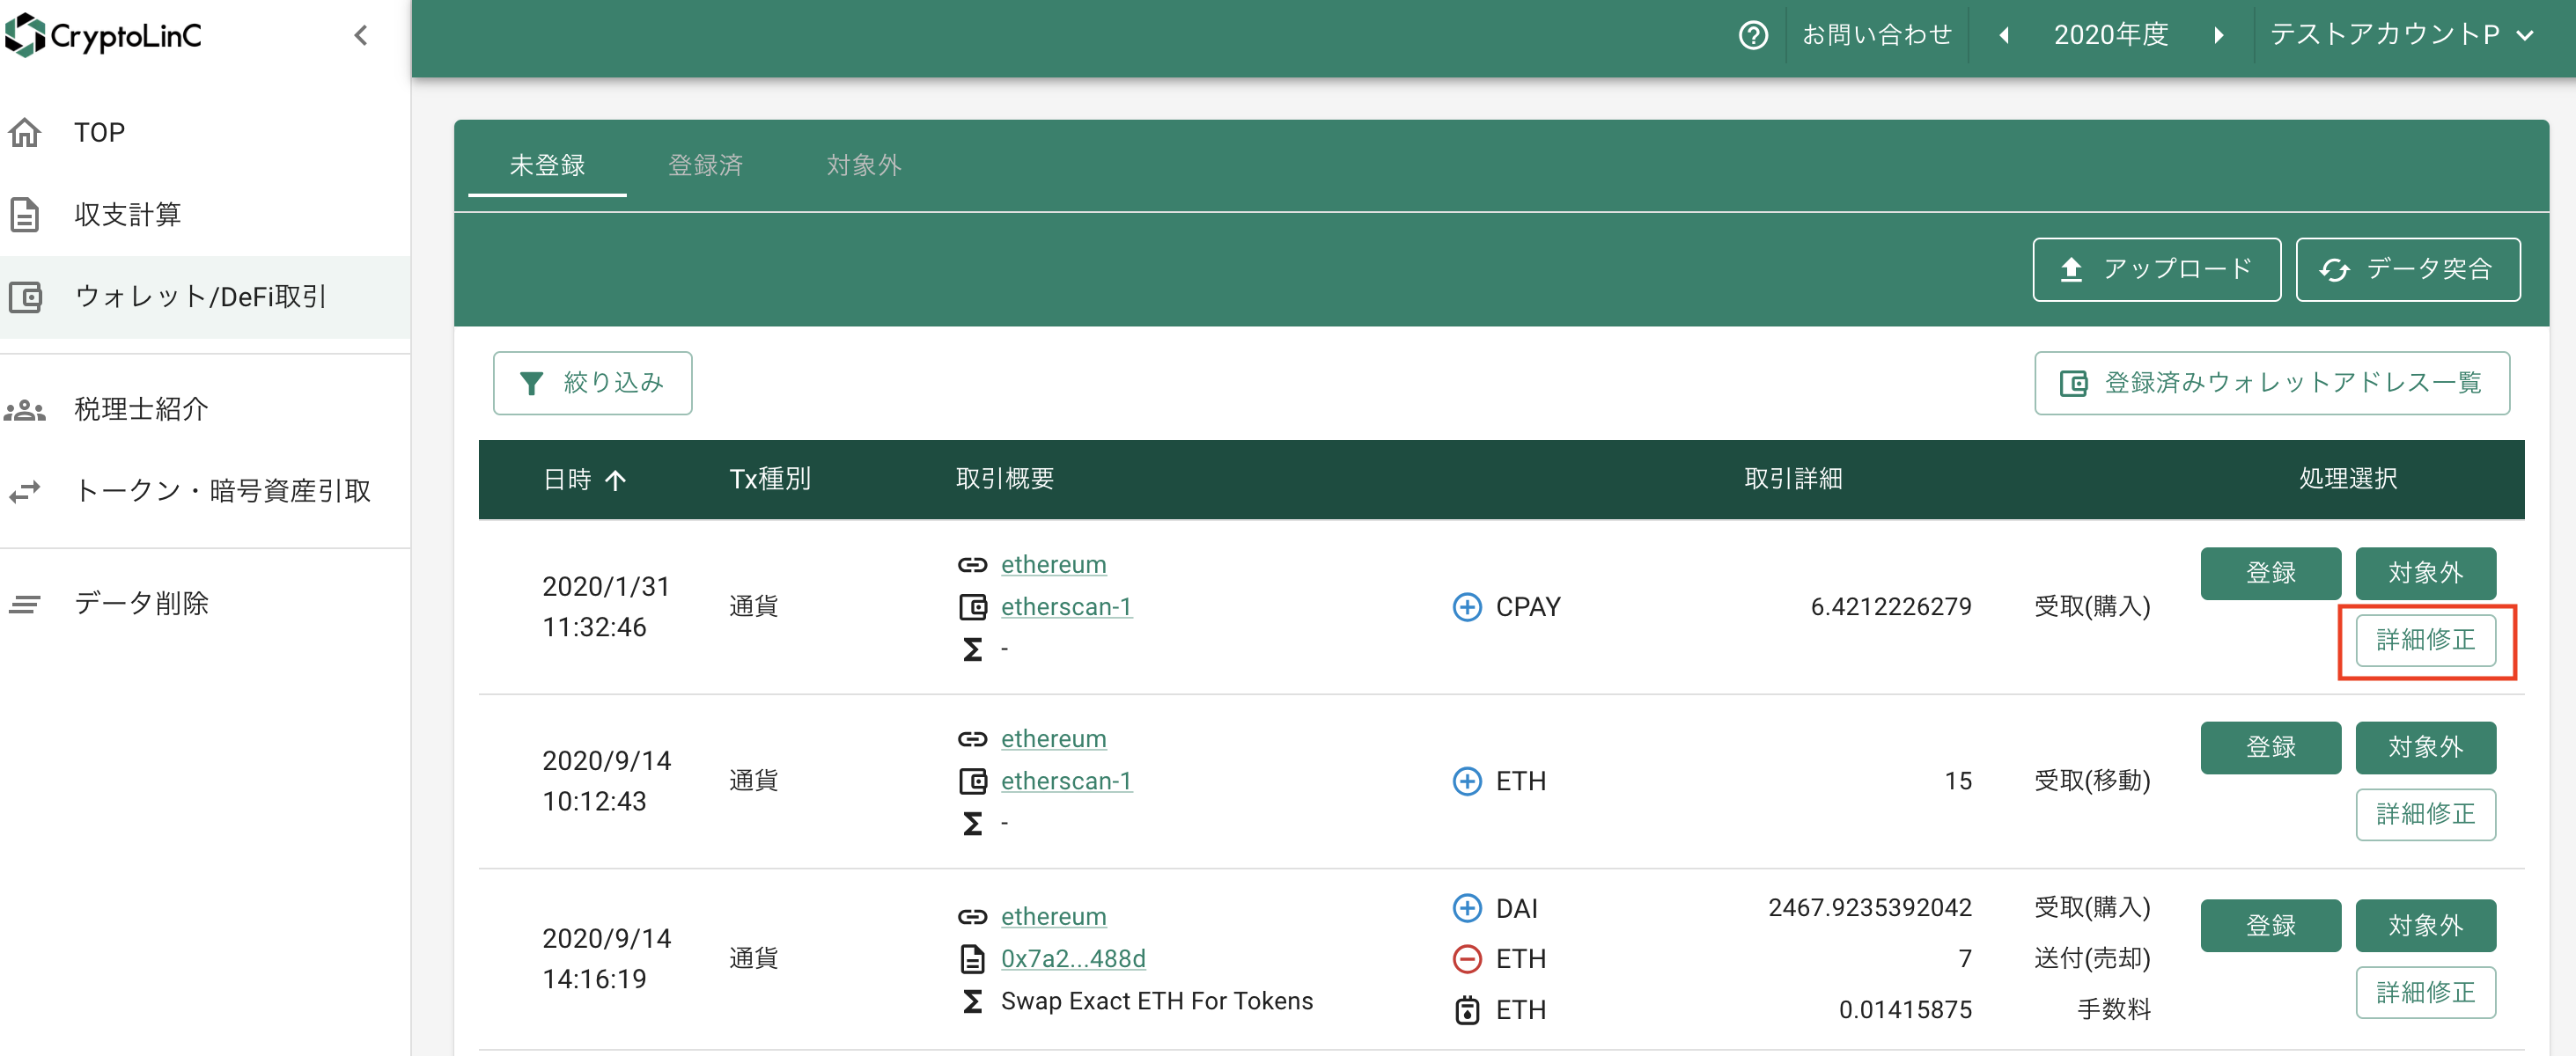
Task: Click 詳細修正 for the CPAY transaction
Action: (2425, 640)
